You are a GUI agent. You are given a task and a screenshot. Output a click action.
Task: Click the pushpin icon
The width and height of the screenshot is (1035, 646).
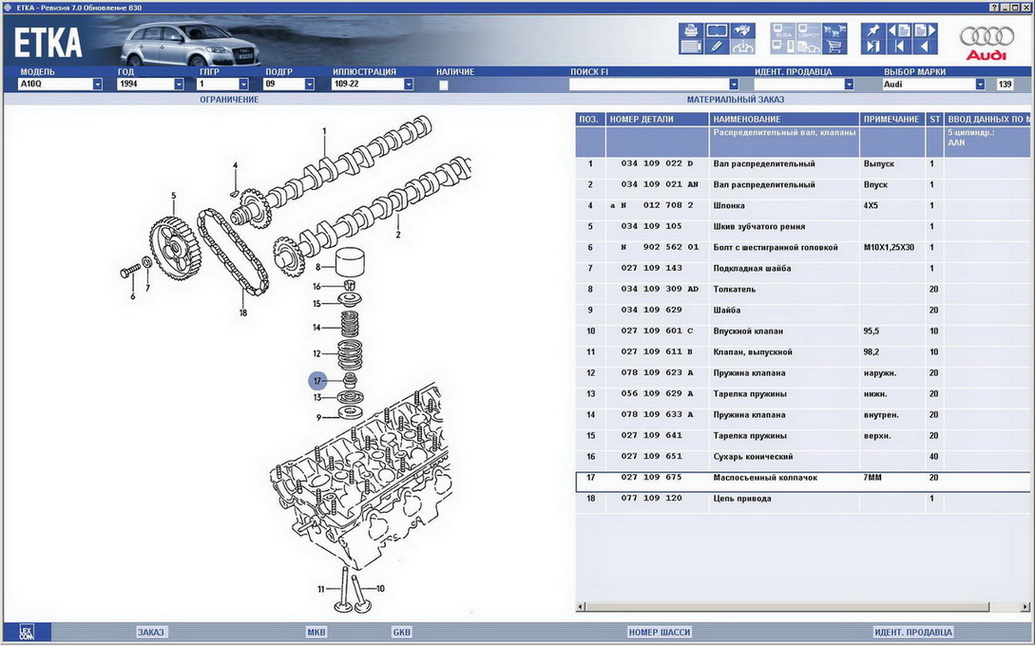(x=873, y=30)
